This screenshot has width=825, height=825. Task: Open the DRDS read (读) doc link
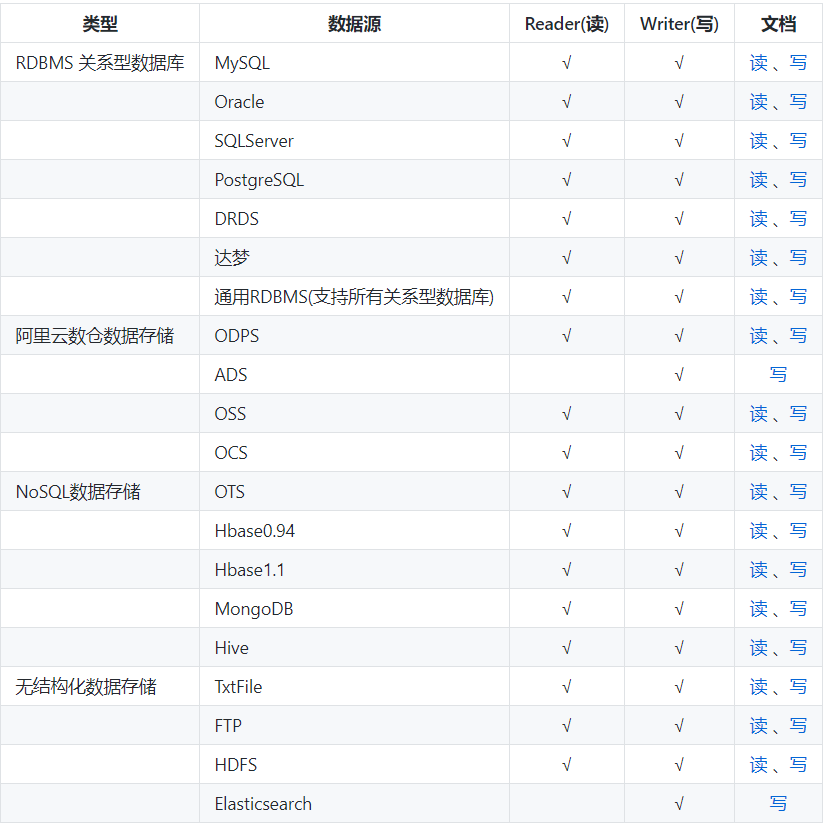pos(758,218)
